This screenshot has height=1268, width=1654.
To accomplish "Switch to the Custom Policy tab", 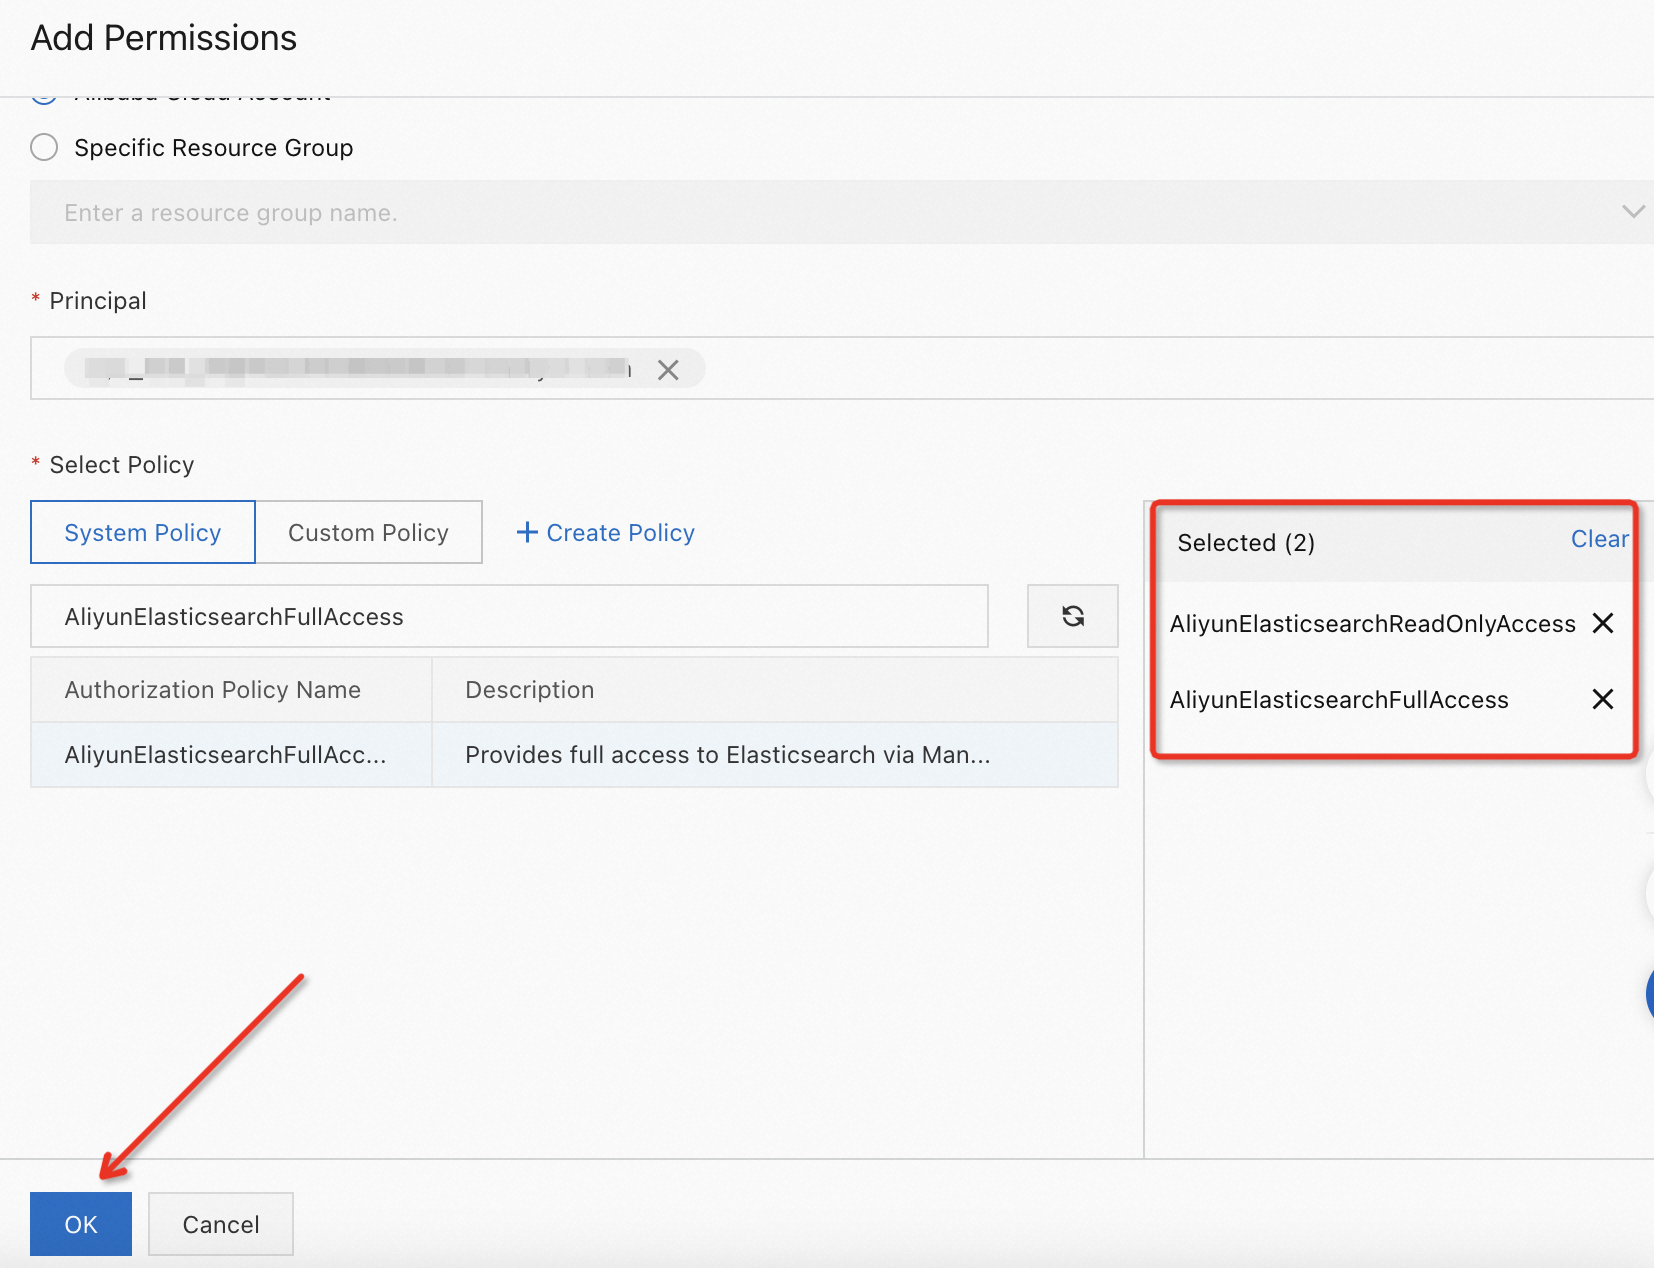I will (x=368, y=533).
